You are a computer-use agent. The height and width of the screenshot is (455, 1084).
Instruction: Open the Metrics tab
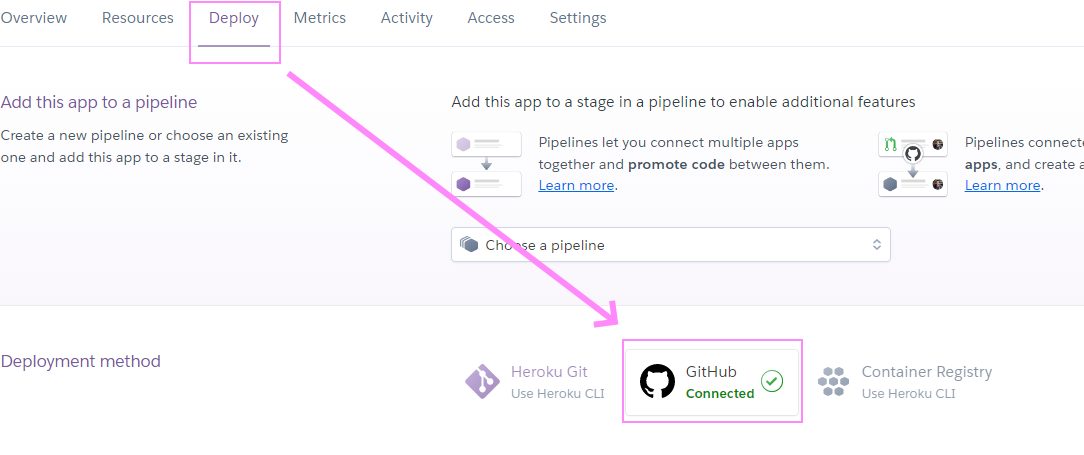(320, 18)
